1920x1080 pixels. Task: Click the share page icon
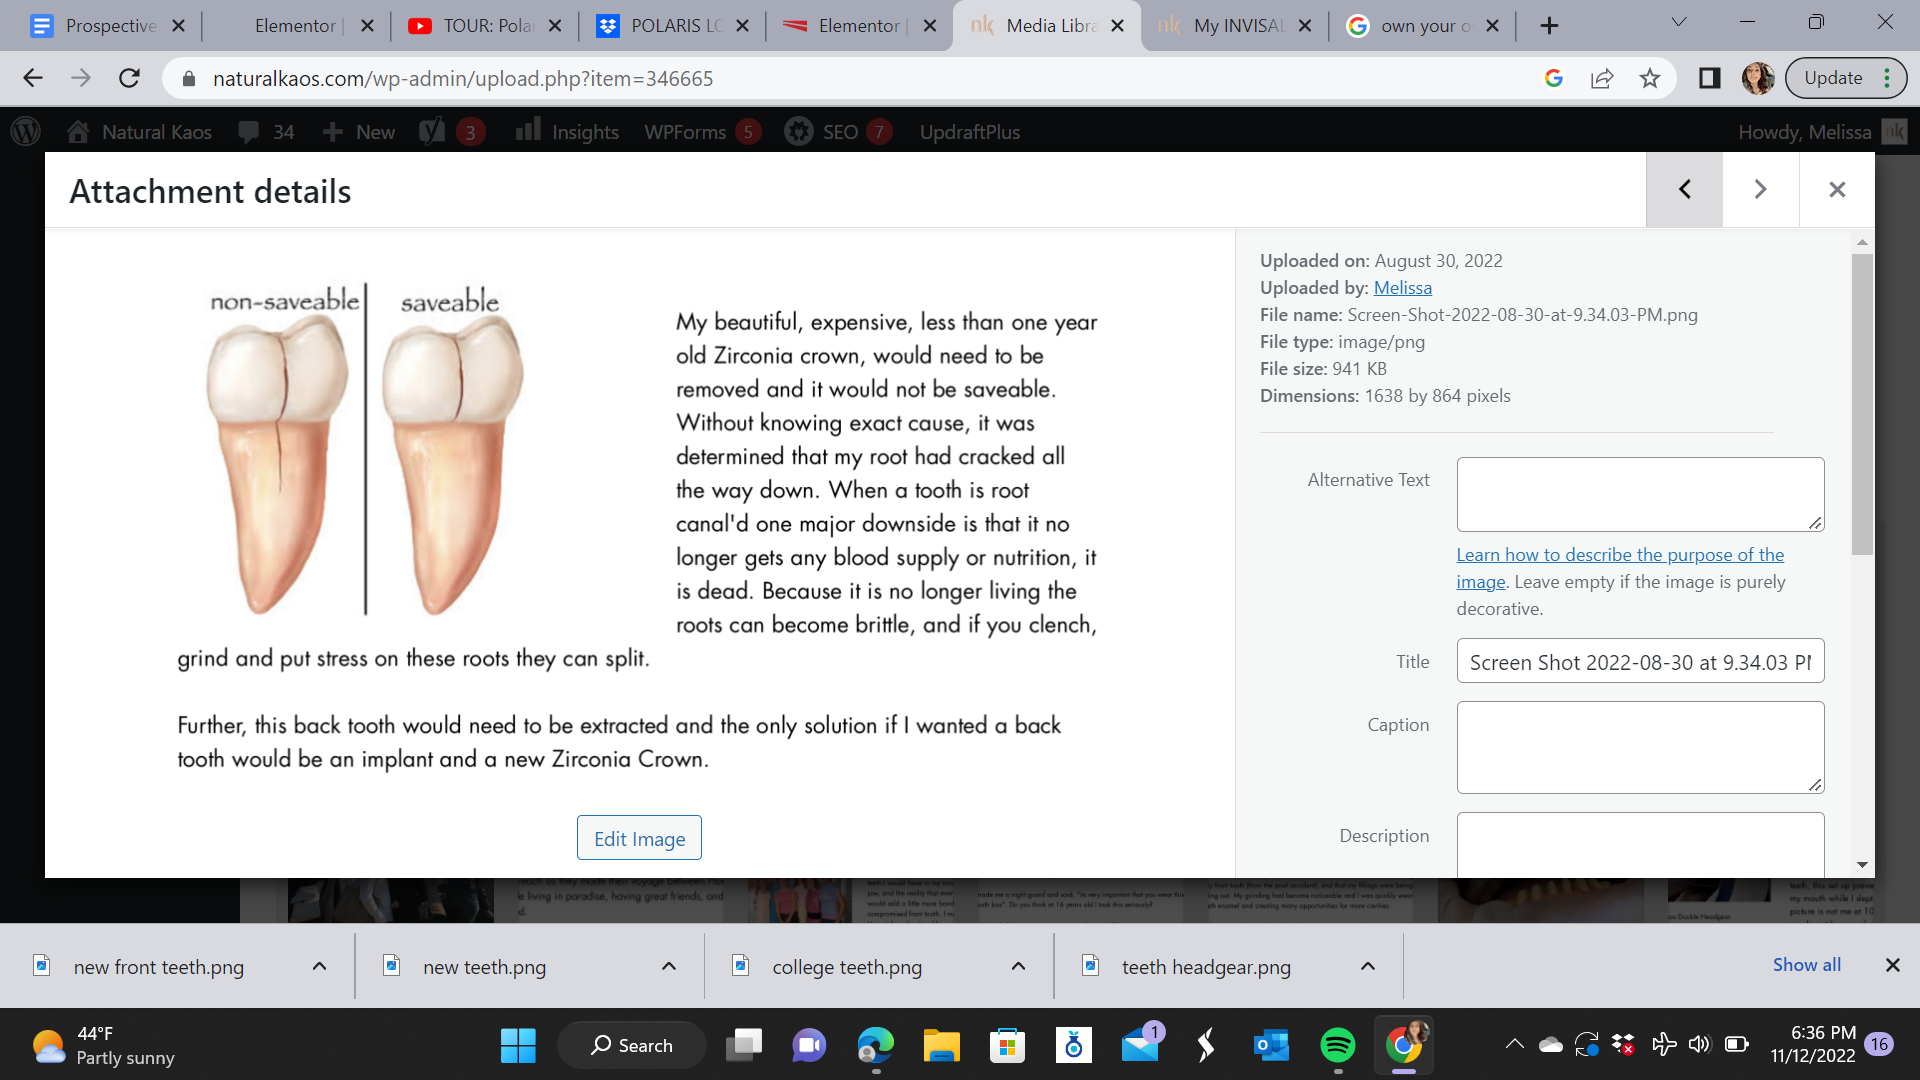(1602, 78)
